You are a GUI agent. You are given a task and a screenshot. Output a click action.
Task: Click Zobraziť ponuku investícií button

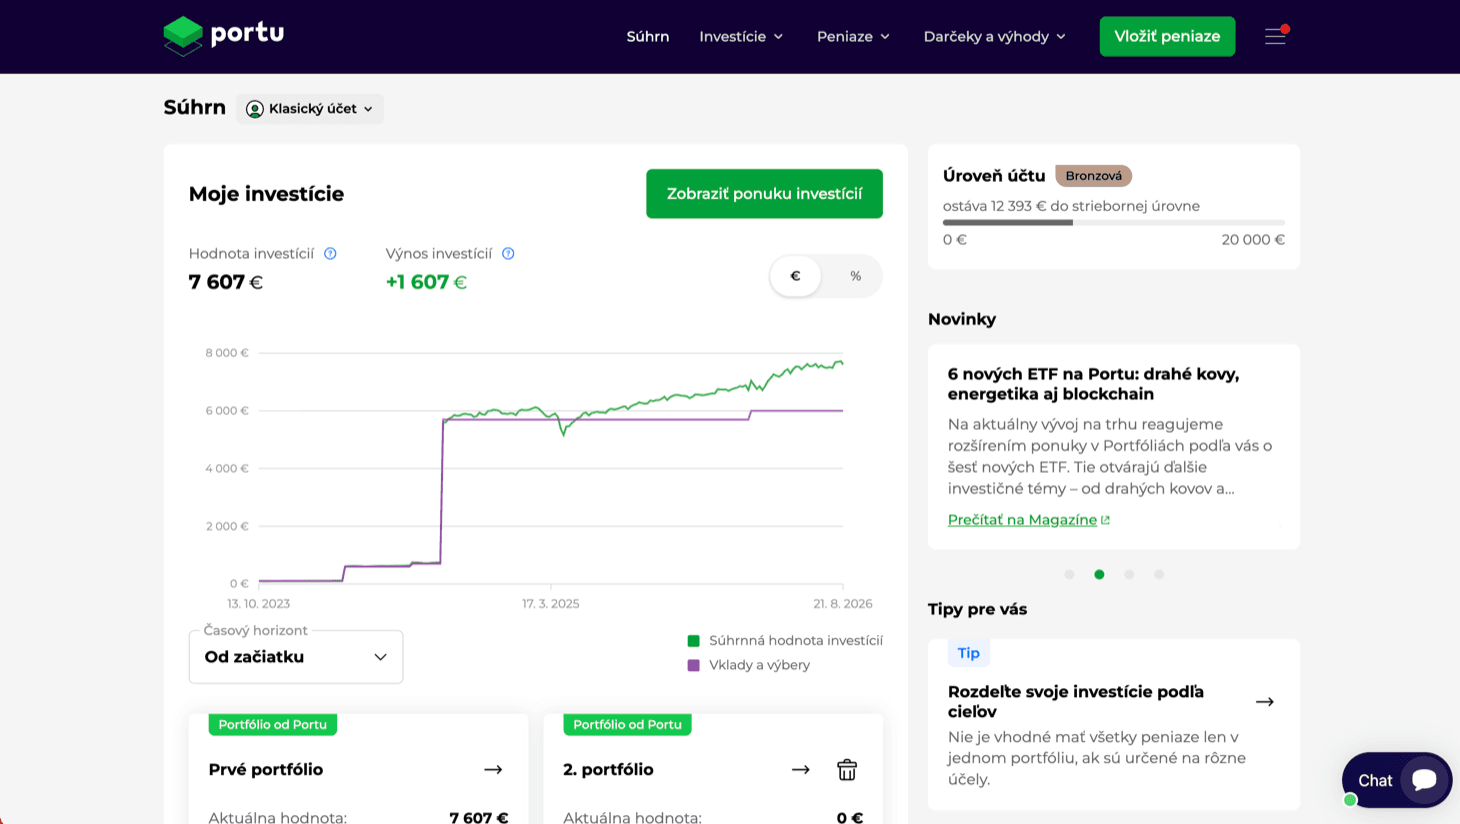[x=764, y=193]
